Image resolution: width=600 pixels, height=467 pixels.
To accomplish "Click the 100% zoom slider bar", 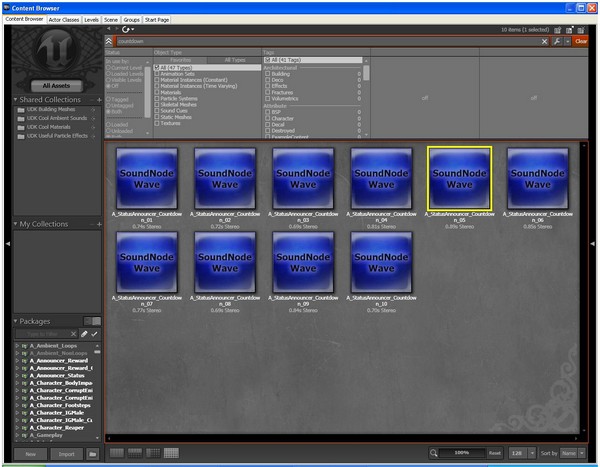I will (462, 453).
